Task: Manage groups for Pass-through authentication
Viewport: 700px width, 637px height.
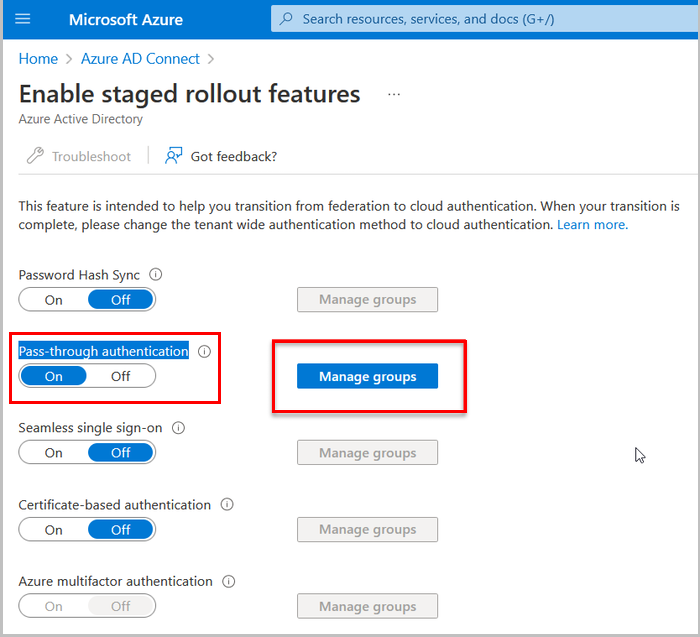Action: [x=367, y=376]
